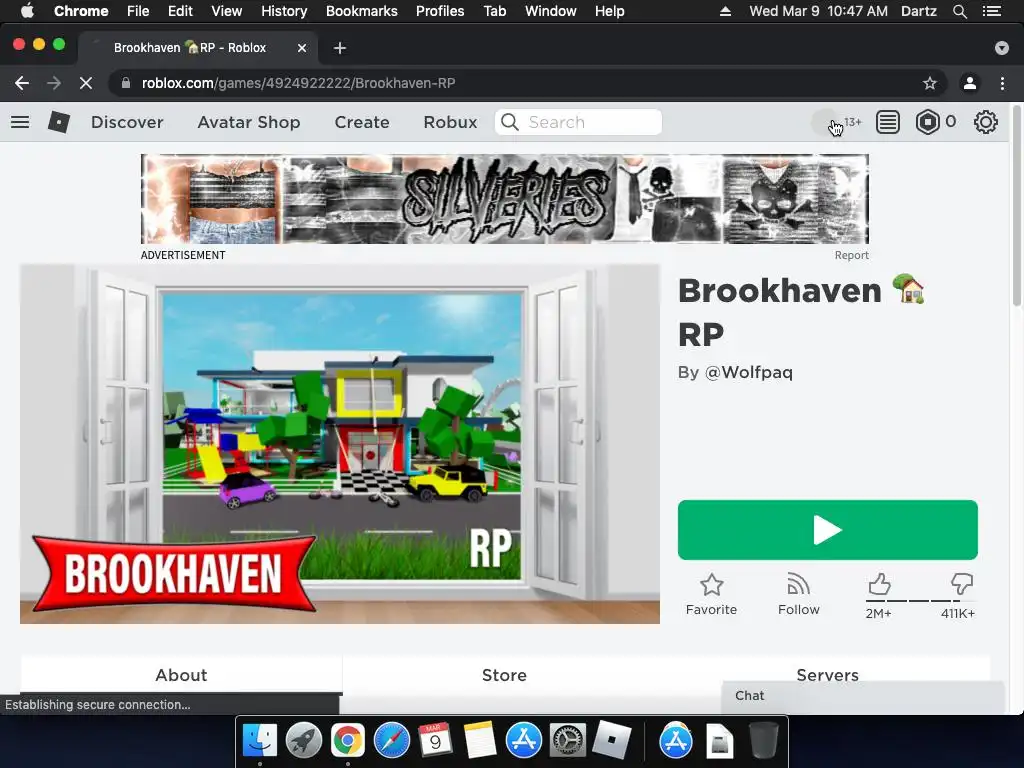Go back using the browser back arrow
Screen dimensions: 1024x768
[x=22, y=83]
